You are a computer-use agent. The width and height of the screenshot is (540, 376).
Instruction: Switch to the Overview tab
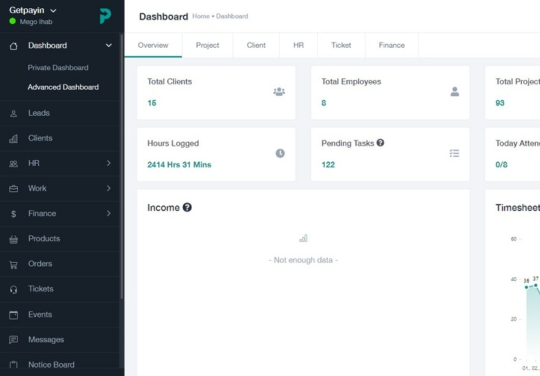(153, 45)
